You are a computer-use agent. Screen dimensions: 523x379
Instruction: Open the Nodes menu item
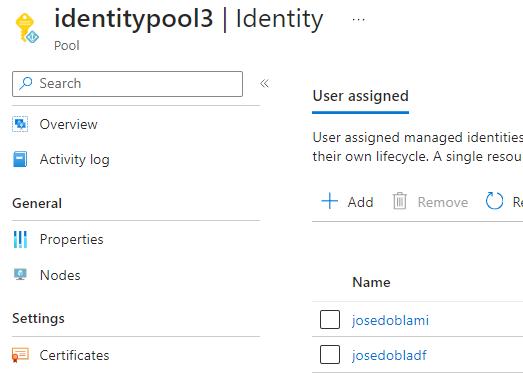pyautogui.click(x=60, y=275)
